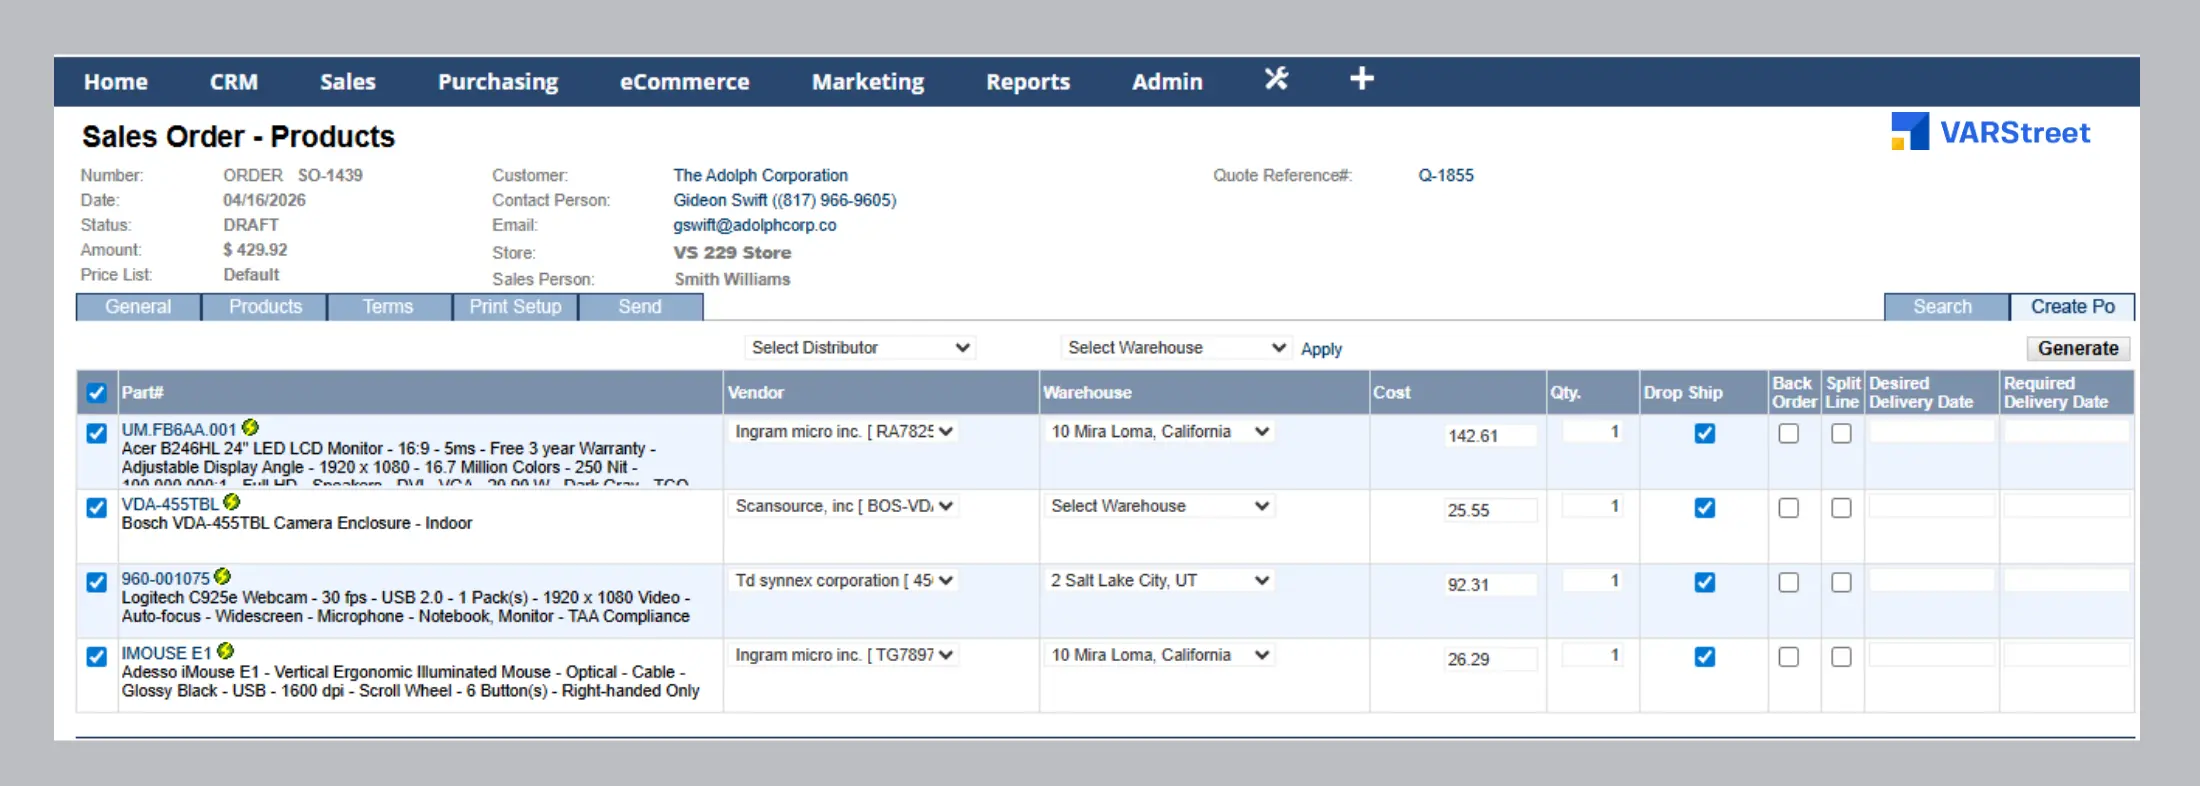
Task: Disable Drop Ship for the Bosch enclosure row
Action: (1705, 508)
